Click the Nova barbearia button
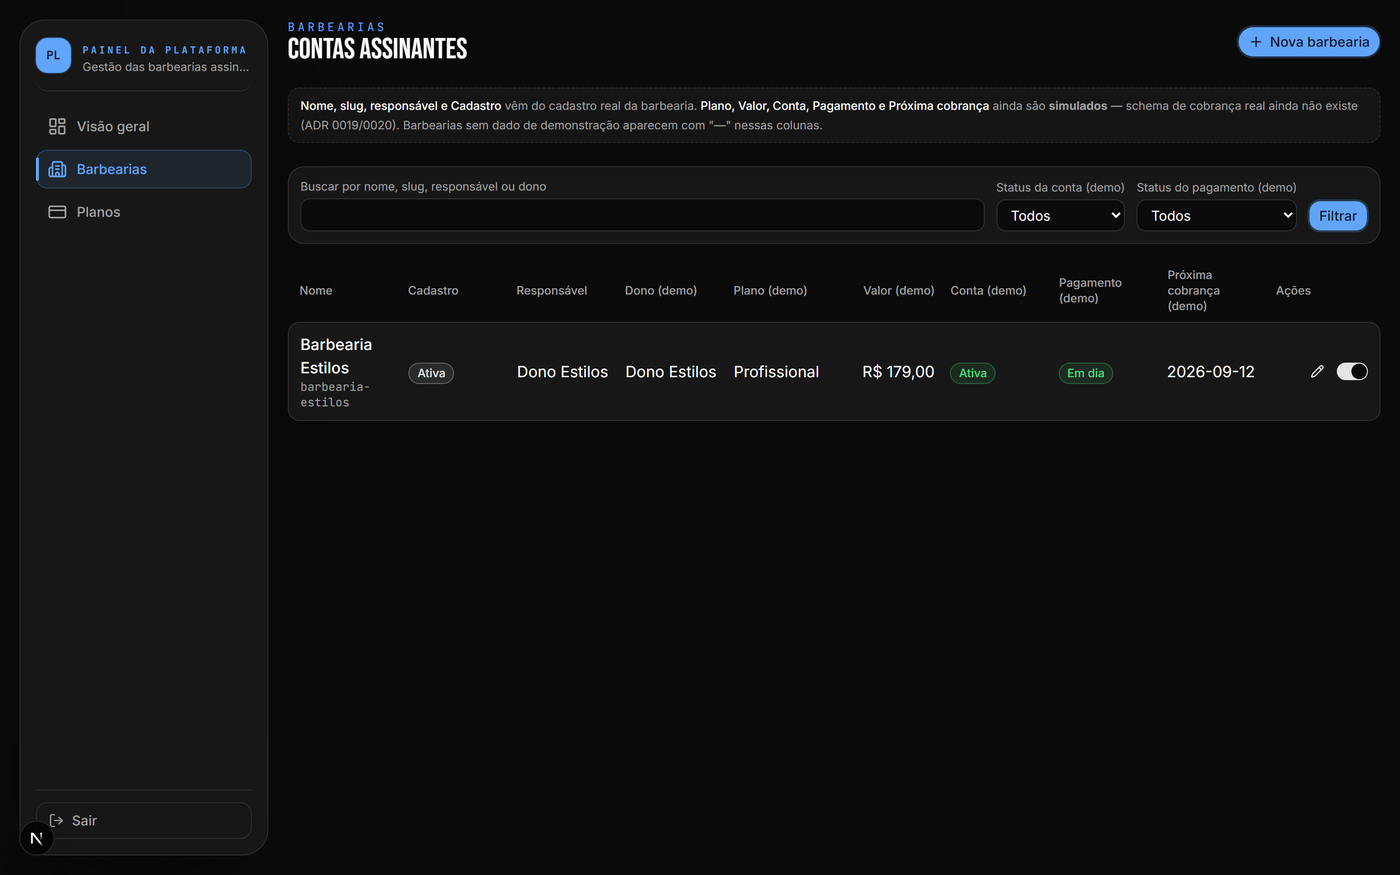1400x875 pixels. click(1309, 42)
